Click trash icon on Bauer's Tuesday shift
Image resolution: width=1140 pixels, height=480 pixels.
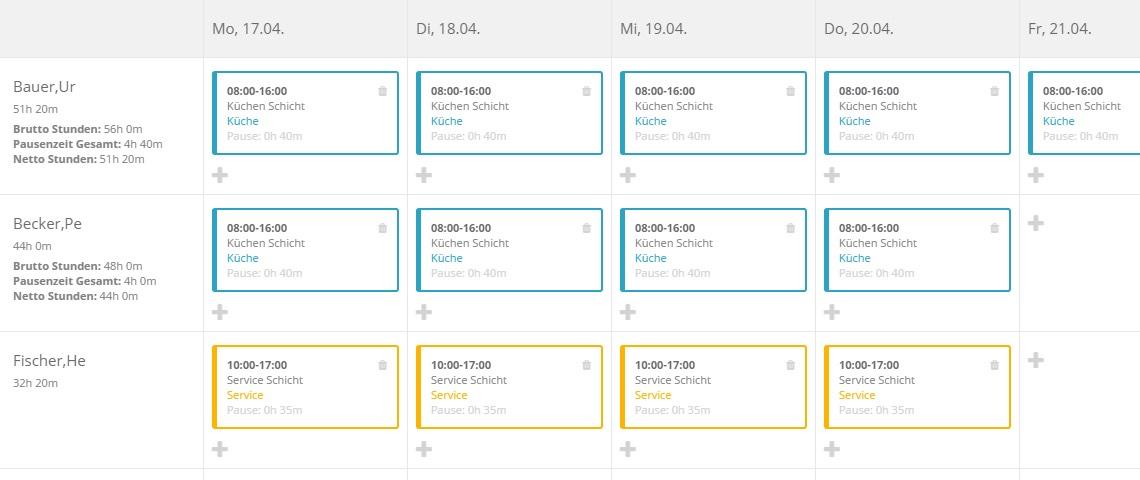pyautogui.click(x=586, y=91)
